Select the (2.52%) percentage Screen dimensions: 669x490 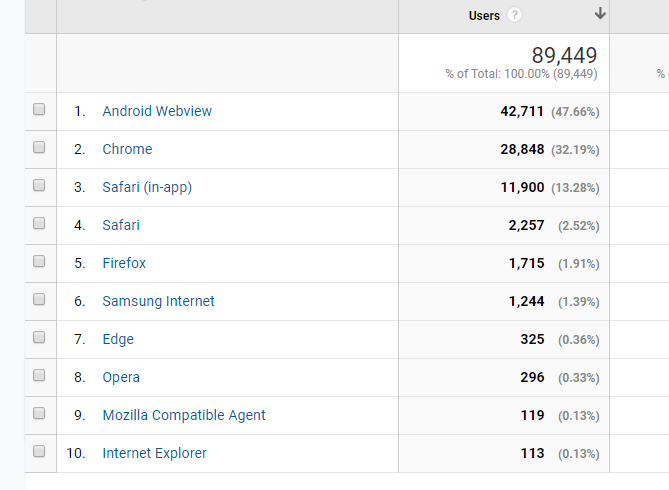point(579,226)
